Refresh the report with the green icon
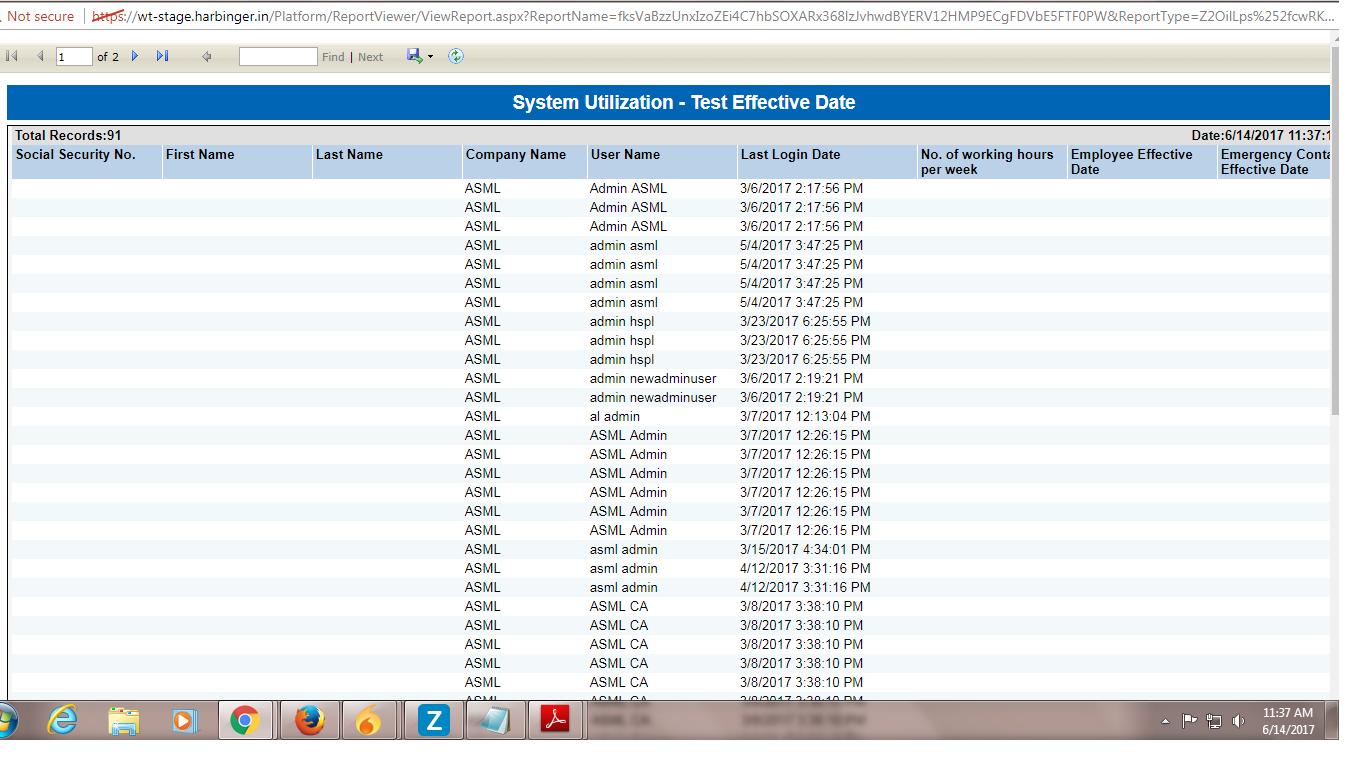The image size is (1366, 768). [x=456, y=57]
